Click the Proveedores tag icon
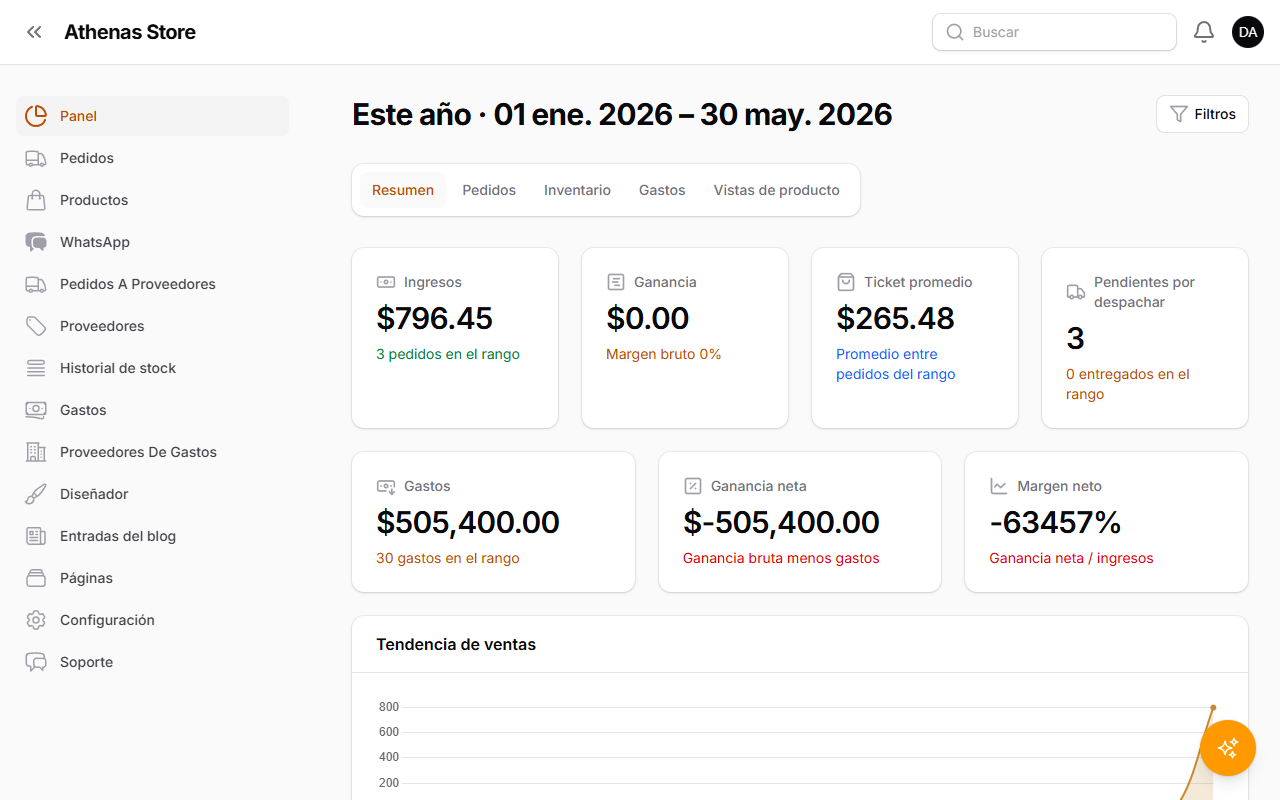The width and height of the screenshot is (1280, 800). (36, 326)
